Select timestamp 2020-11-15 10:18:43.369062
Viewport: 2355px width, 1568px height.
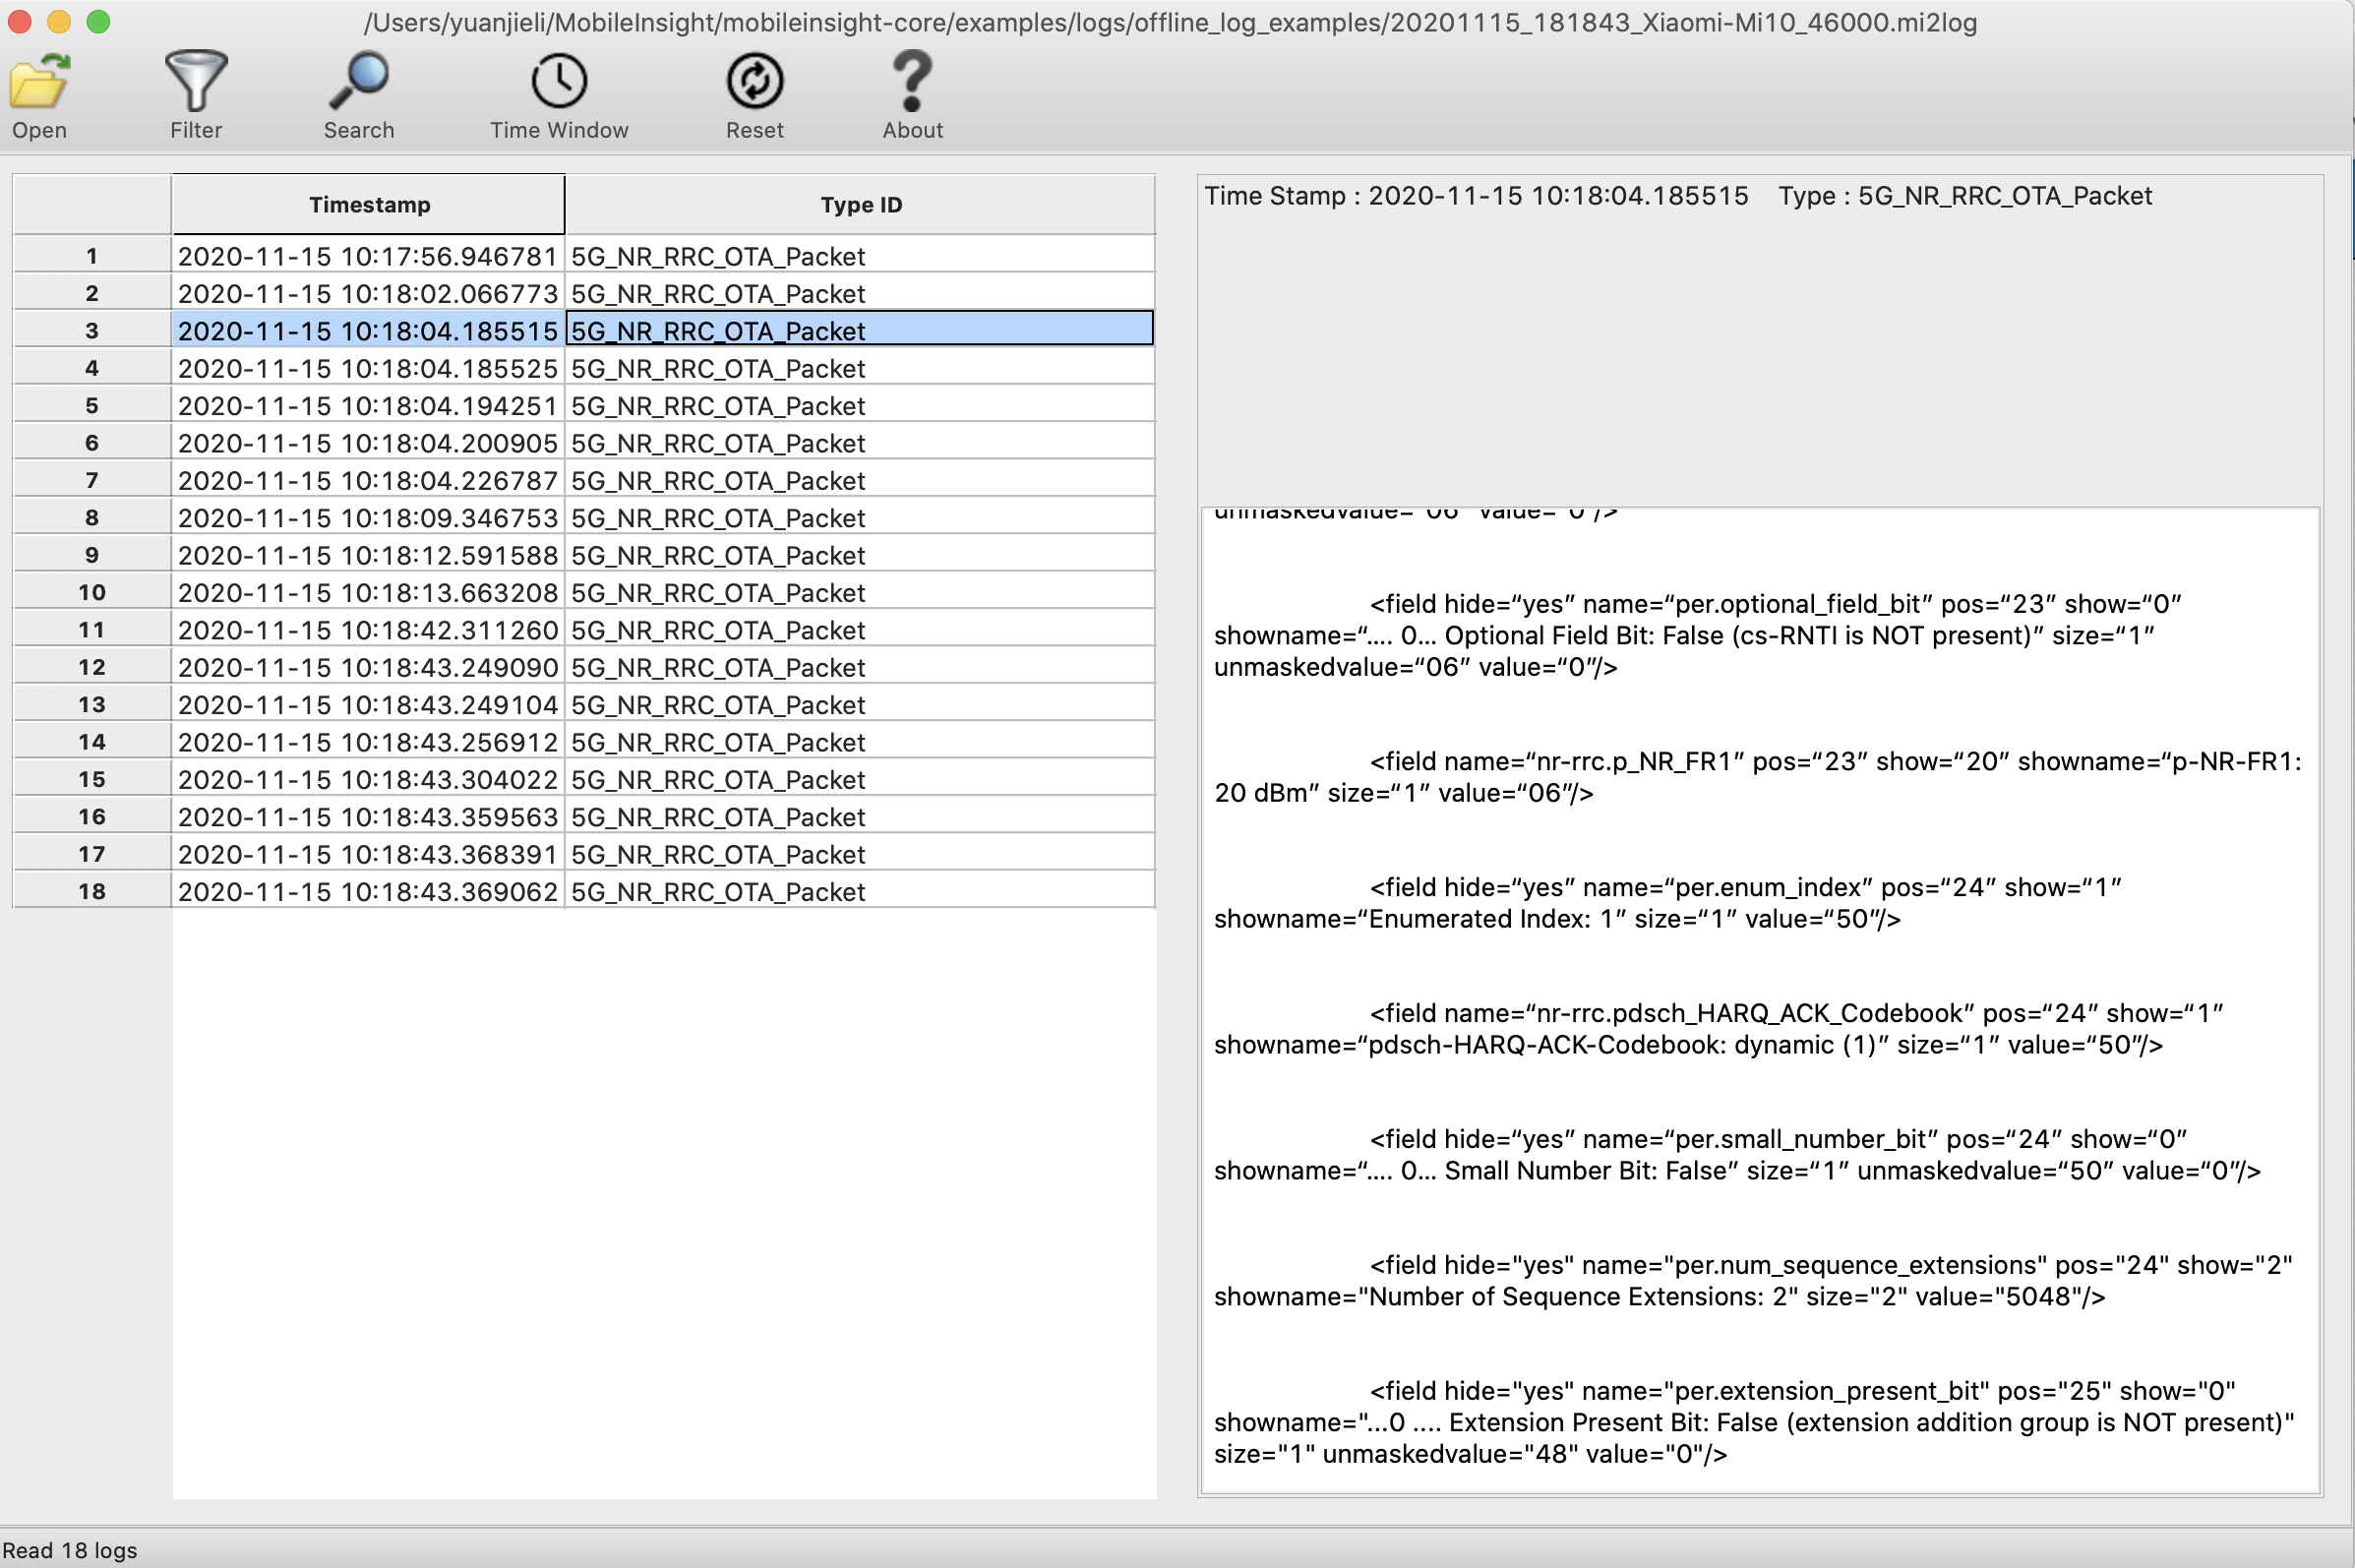368,891
